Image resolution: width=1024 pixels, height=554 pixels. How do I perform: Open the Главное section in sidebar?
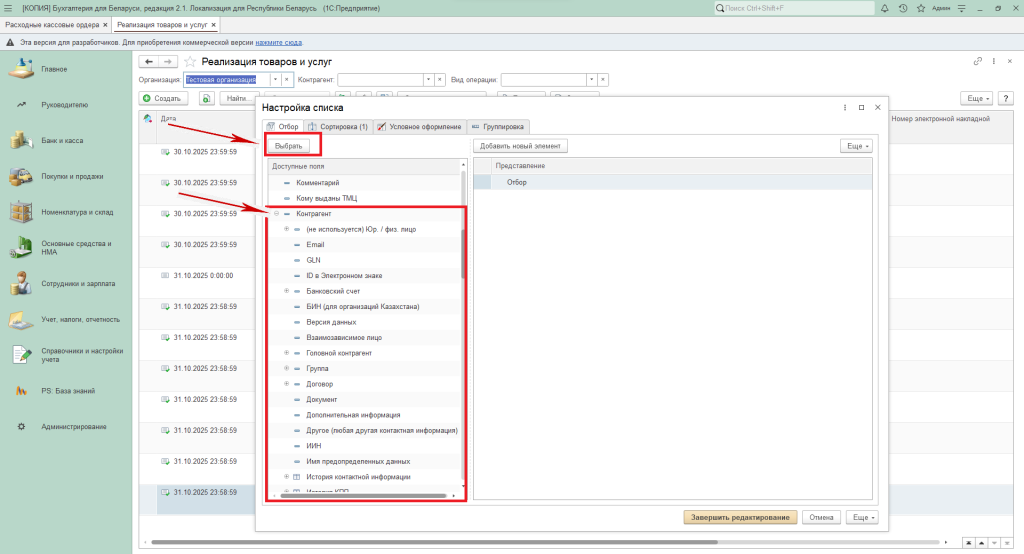(x=54, y=69)
